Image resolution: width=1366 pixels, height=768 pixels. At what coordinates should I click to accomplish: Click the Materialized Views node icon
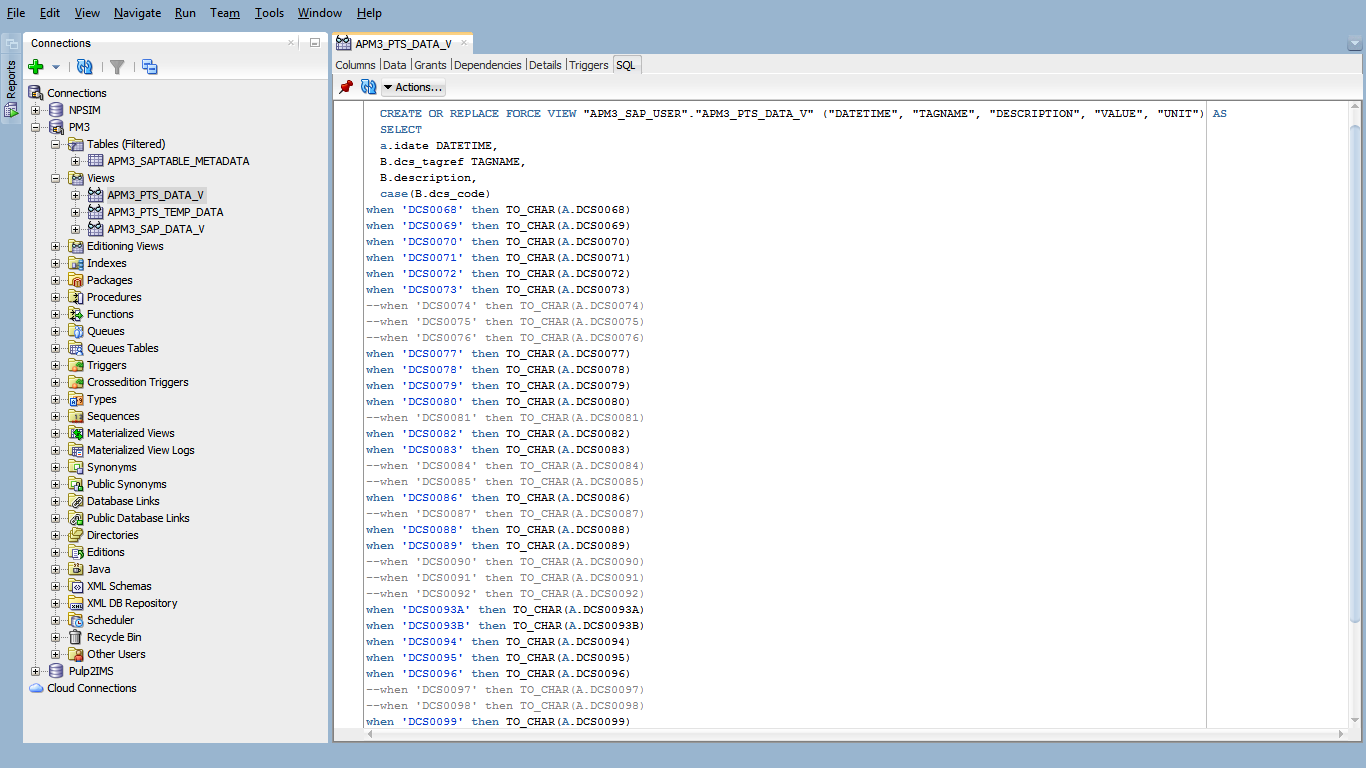(76, 433)
